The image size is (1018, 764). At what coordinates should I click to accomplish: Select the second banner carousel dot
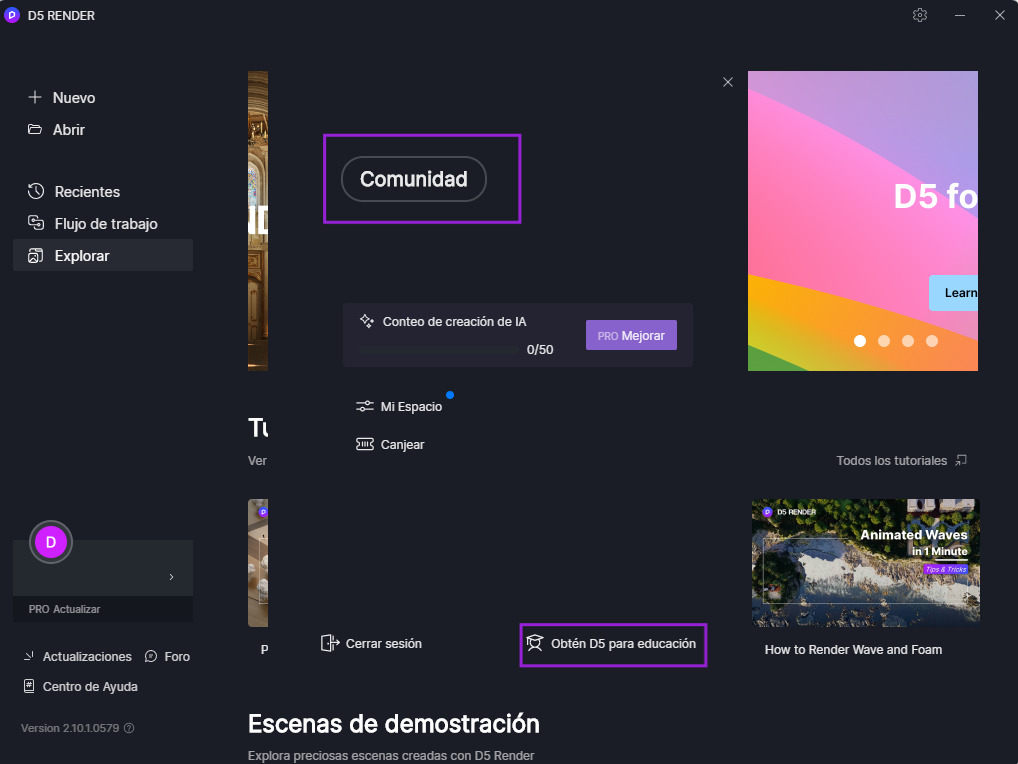coord(884,341)
